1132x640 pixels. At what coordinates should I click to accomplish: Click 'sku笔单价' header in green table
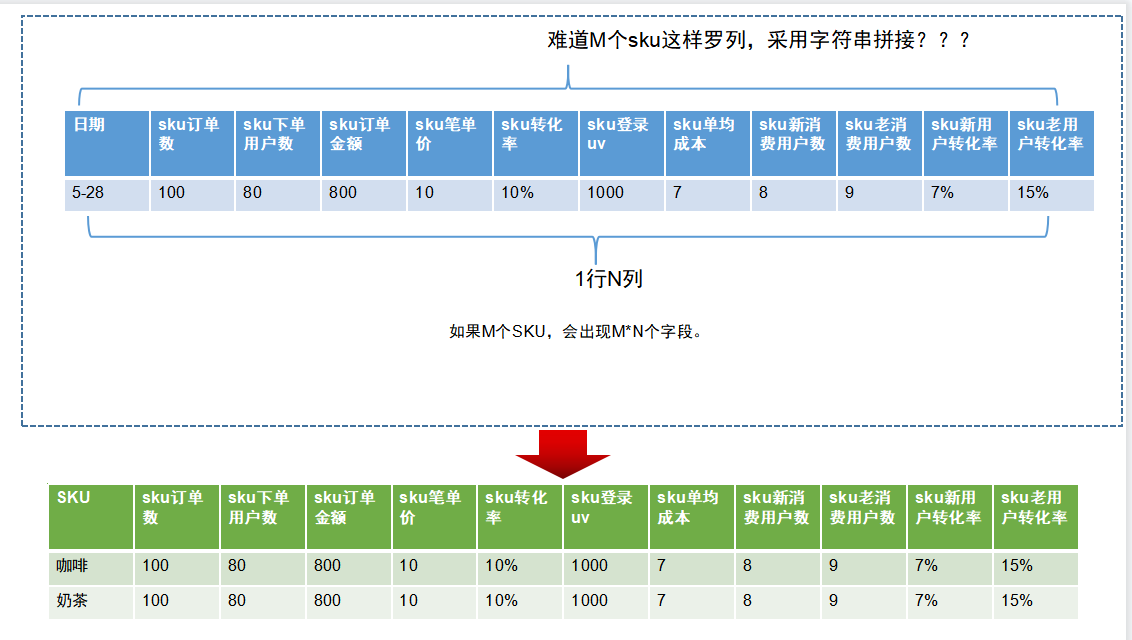[433, 516]
